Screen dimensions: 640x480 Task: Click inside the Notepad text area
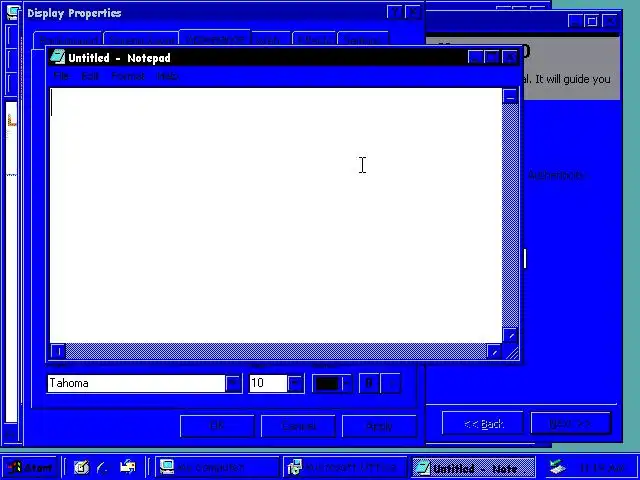[276, 215]
